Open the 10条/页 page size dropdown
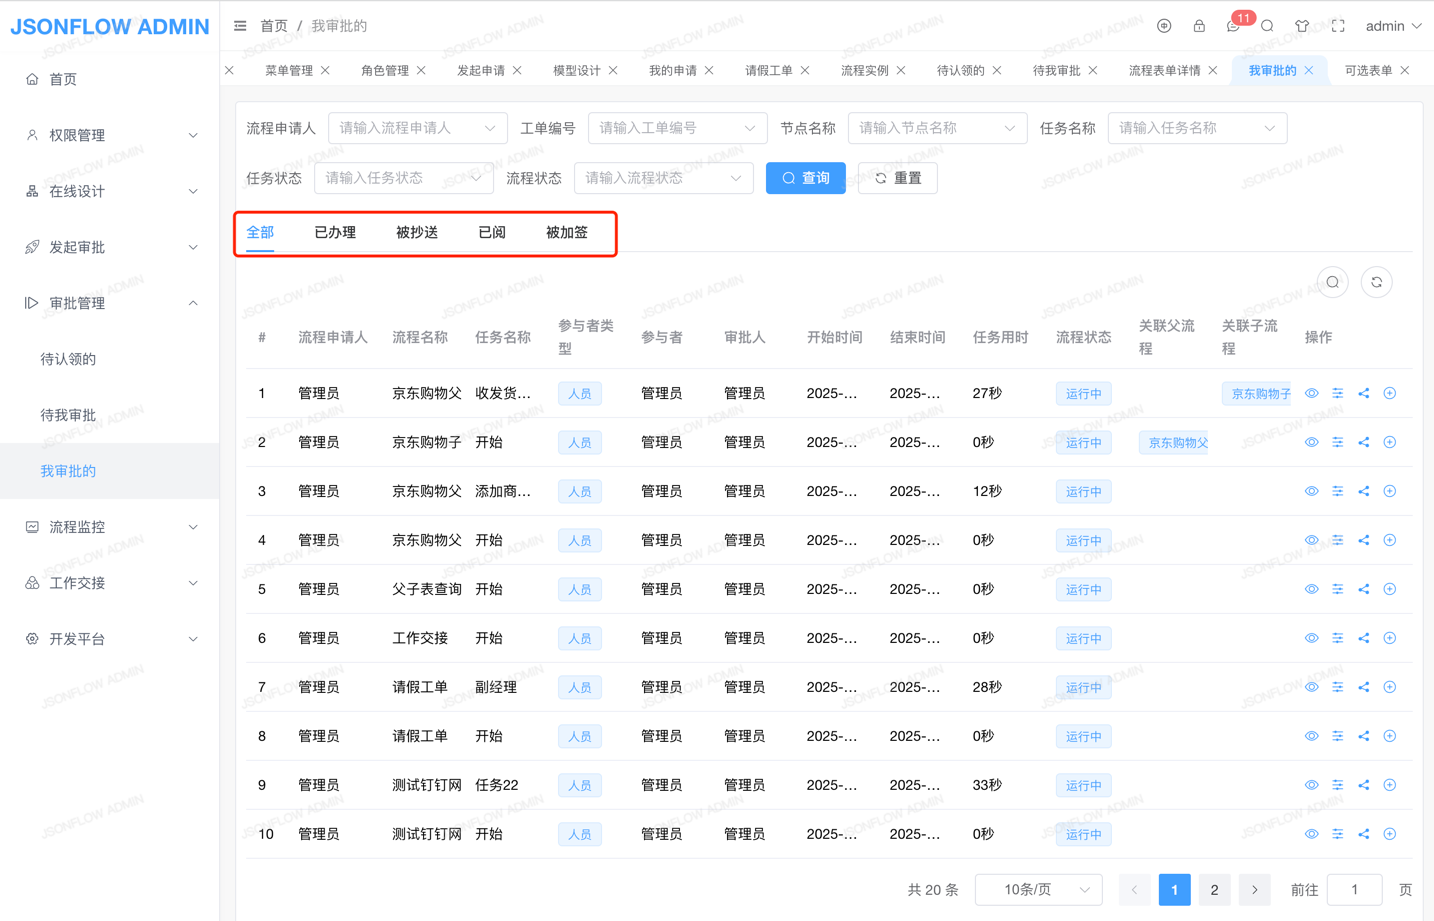Screen dimensions: 1434x921 point(1038,889)
